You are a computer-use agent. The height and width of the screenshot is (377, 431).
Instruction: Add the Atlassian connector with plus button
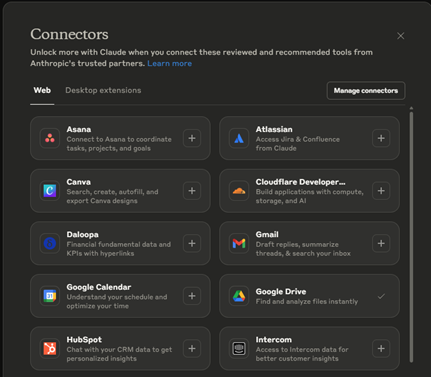pyautogui.click(x=381, y=138)
